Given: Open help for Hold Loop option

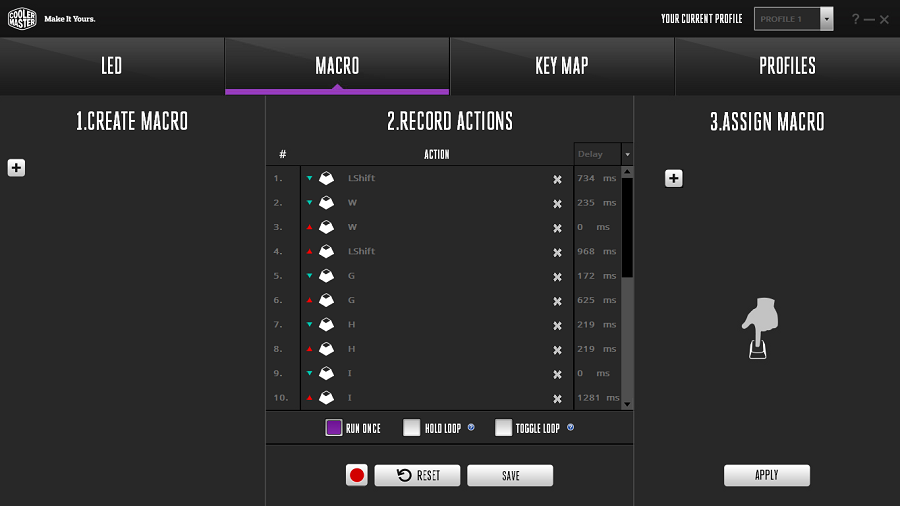Looking at the screenshot, I should [x=471, y=427].
